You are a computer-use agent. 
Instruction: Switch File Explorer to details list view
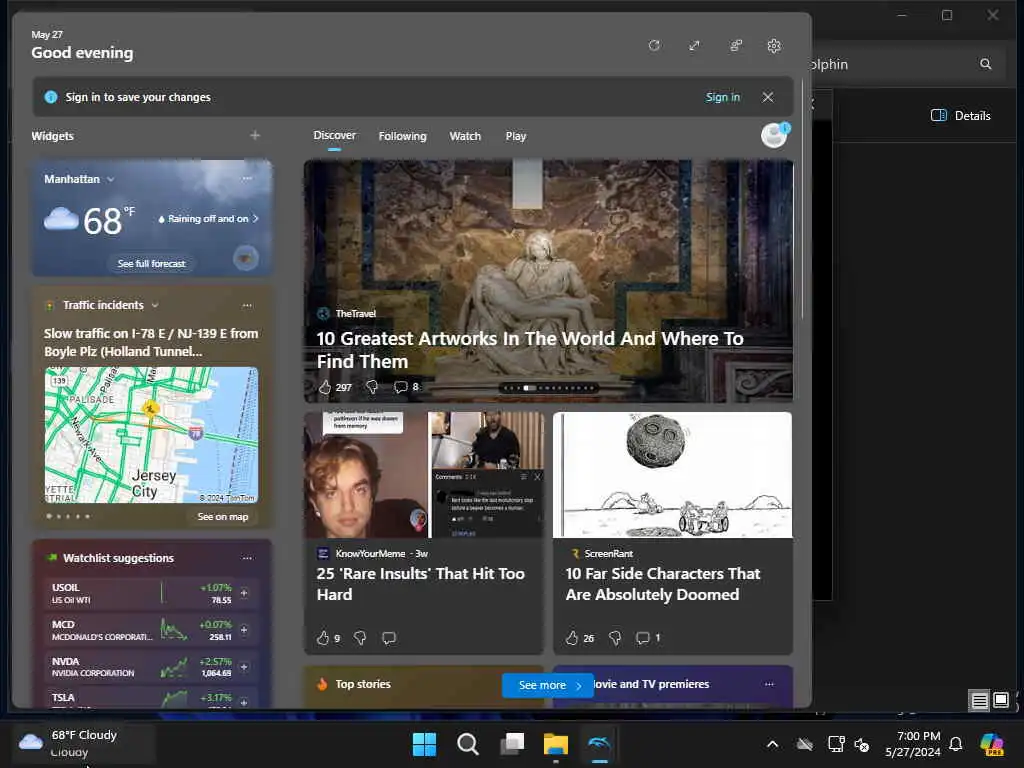coord(980,701)
